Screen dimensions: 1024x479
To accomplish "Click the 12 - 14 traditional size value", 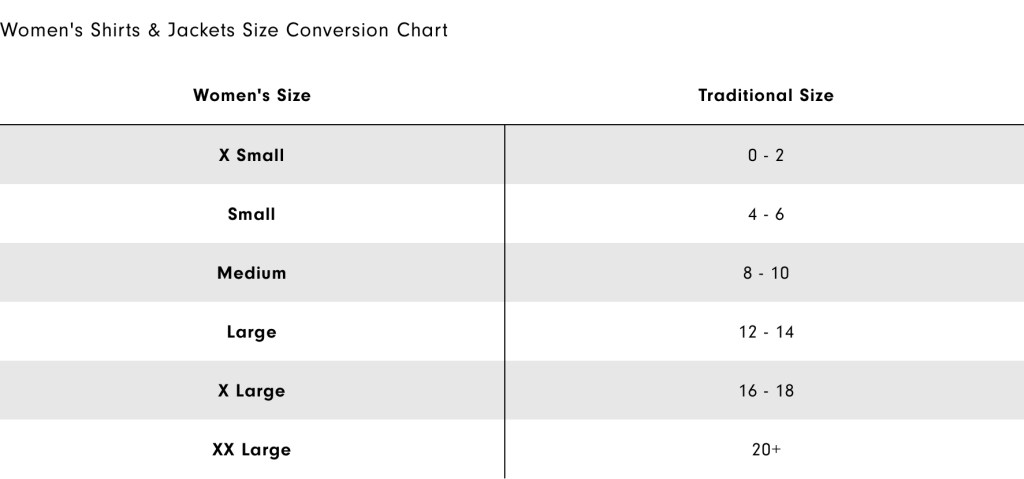I will click(766, 332).
